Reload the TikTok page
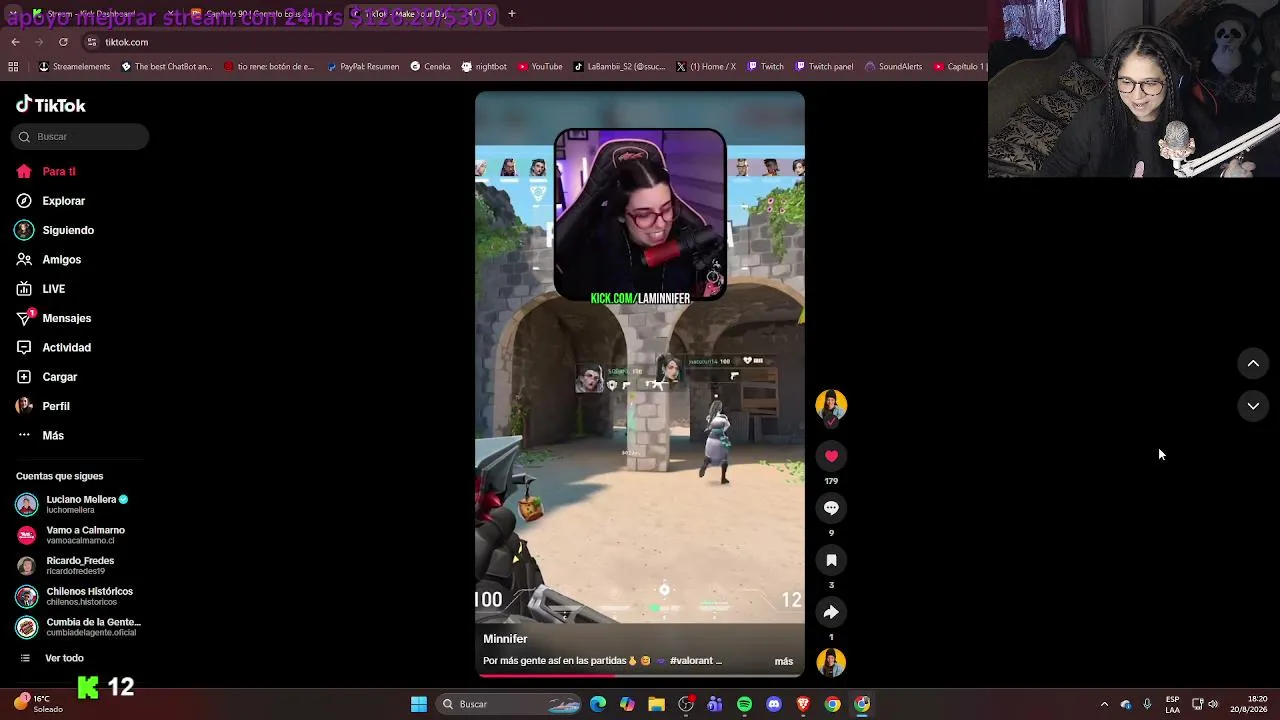Screen dimensions: 1280x720 [63, 42]
